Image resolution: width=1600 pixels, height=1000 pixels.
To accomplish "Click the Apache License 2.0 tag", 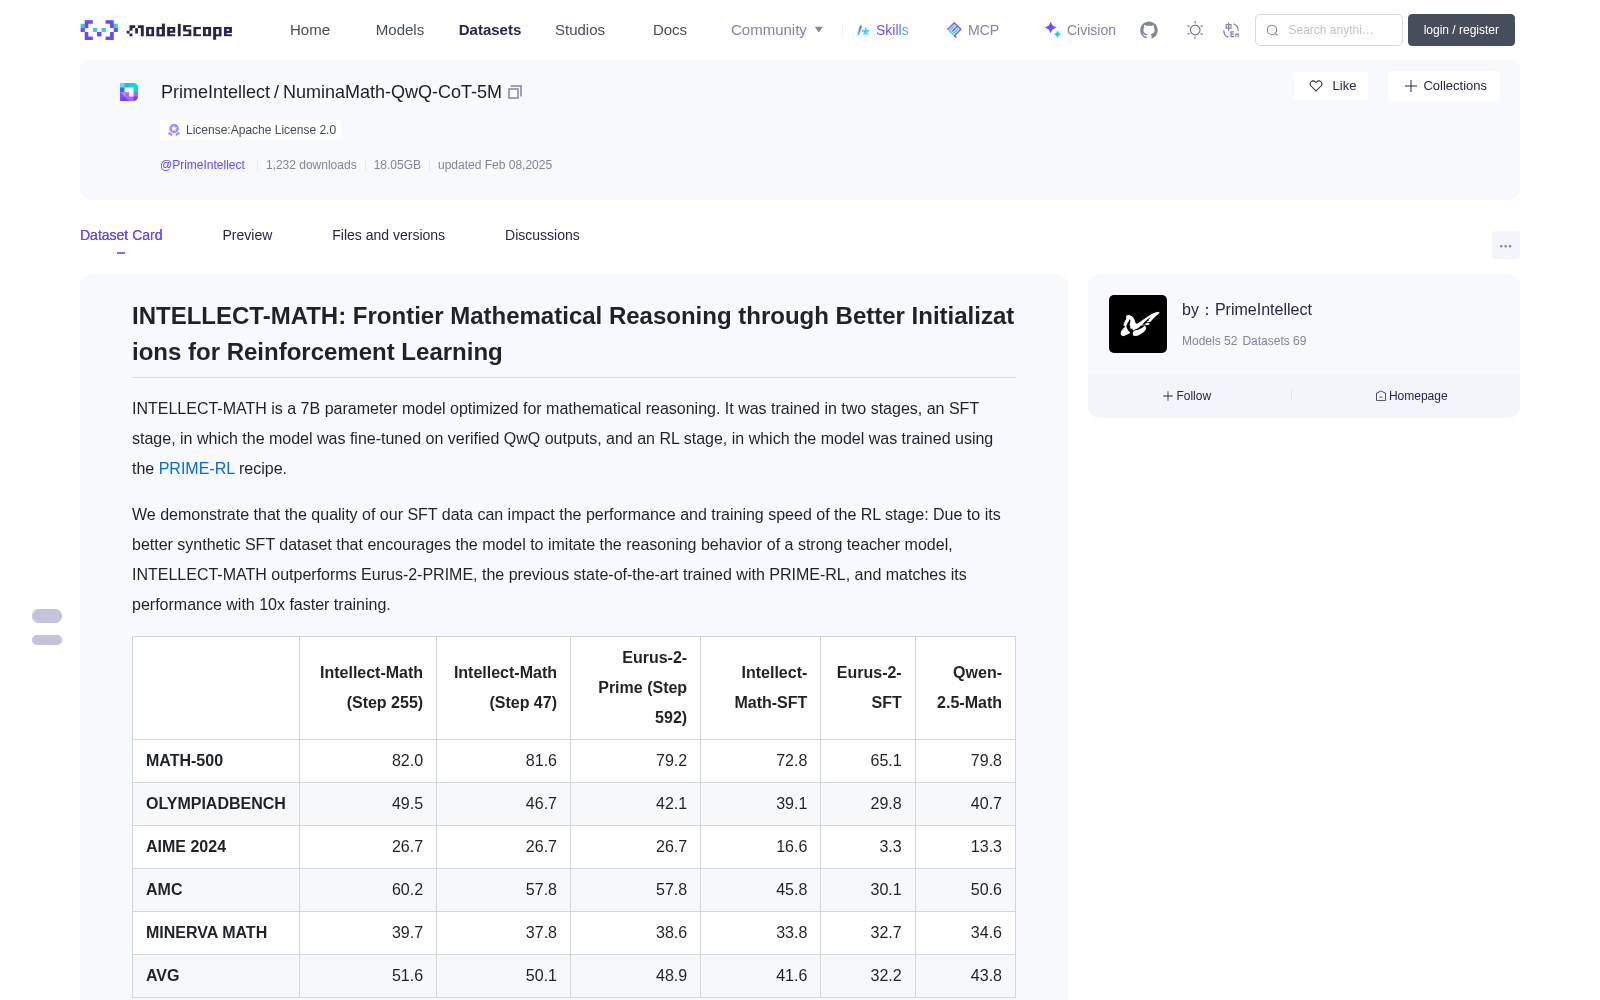I will 251,130.
